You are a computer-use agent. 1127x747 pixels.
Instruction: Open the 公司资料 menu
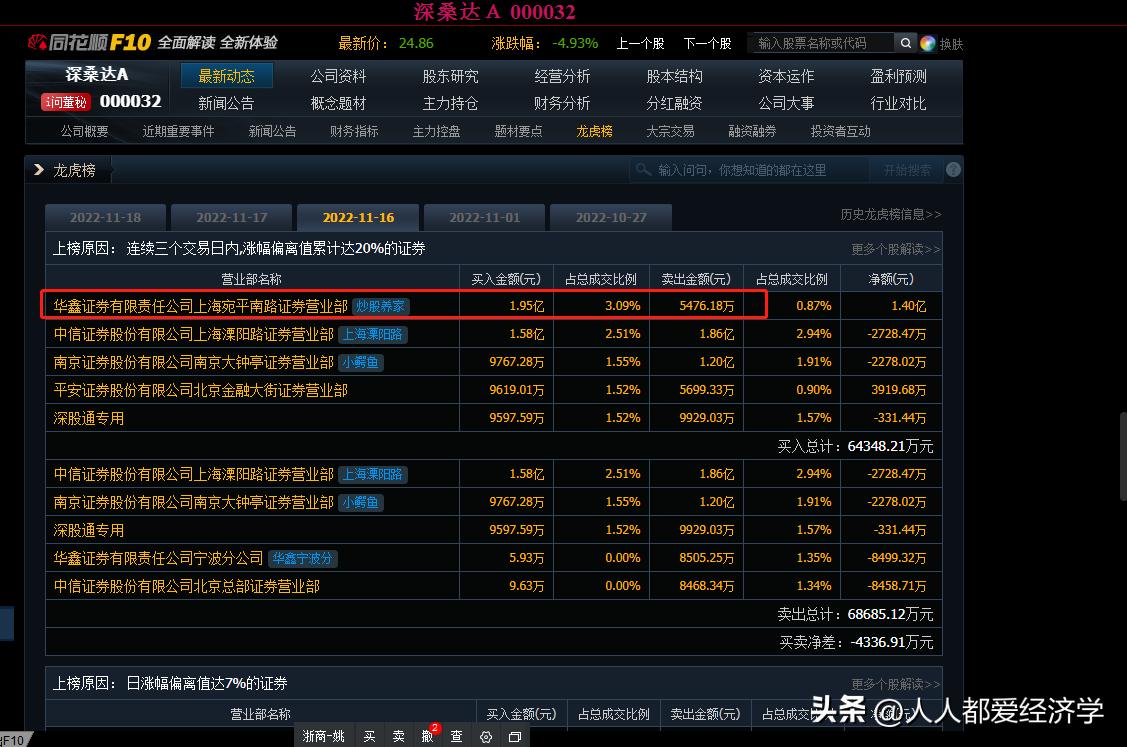[x=339, y=76]
